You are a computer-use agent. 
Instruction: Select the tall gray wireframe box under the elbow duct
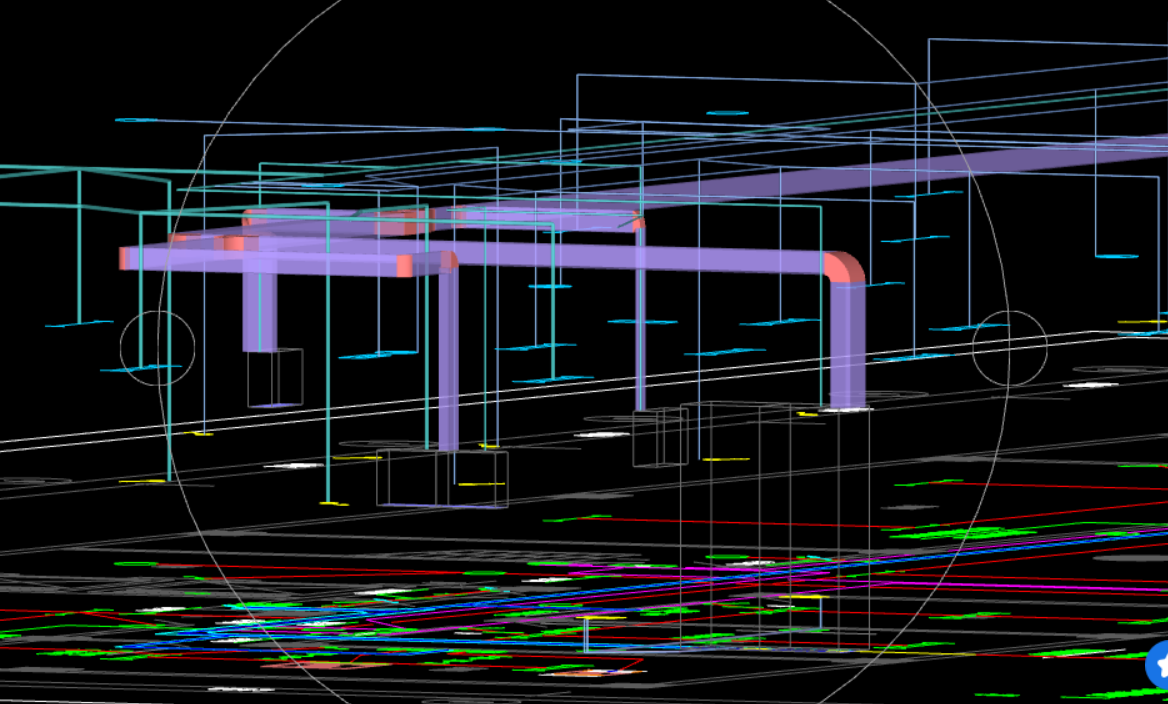coord(775,526)
